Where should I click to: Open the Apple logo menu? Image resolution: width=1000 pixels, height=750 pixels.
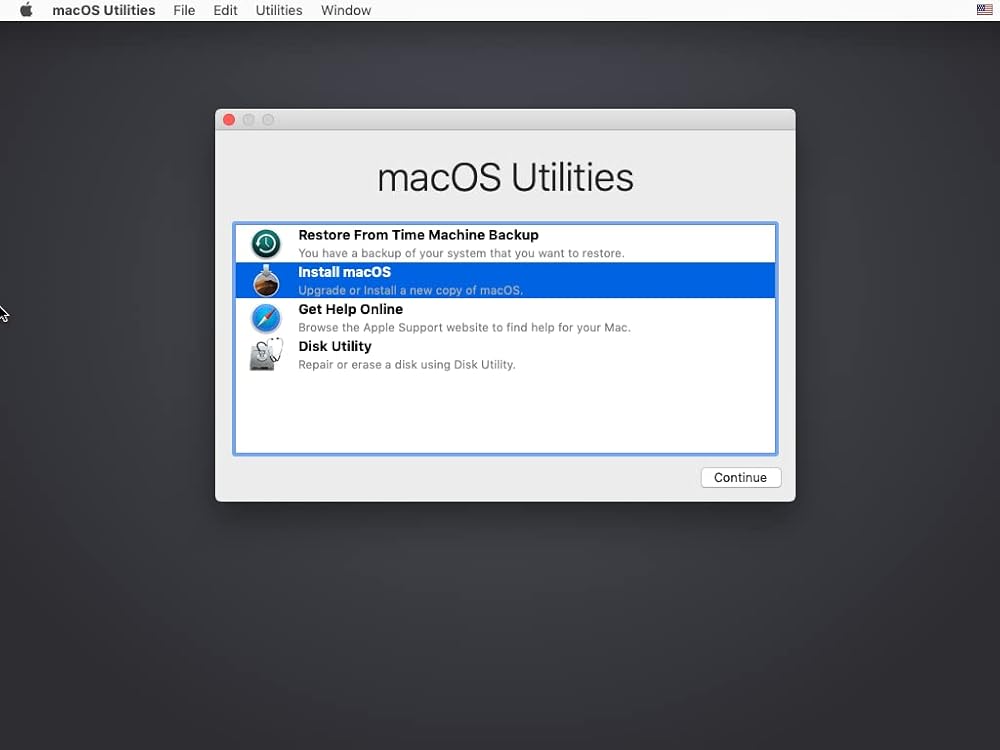[x=26, y=10]
